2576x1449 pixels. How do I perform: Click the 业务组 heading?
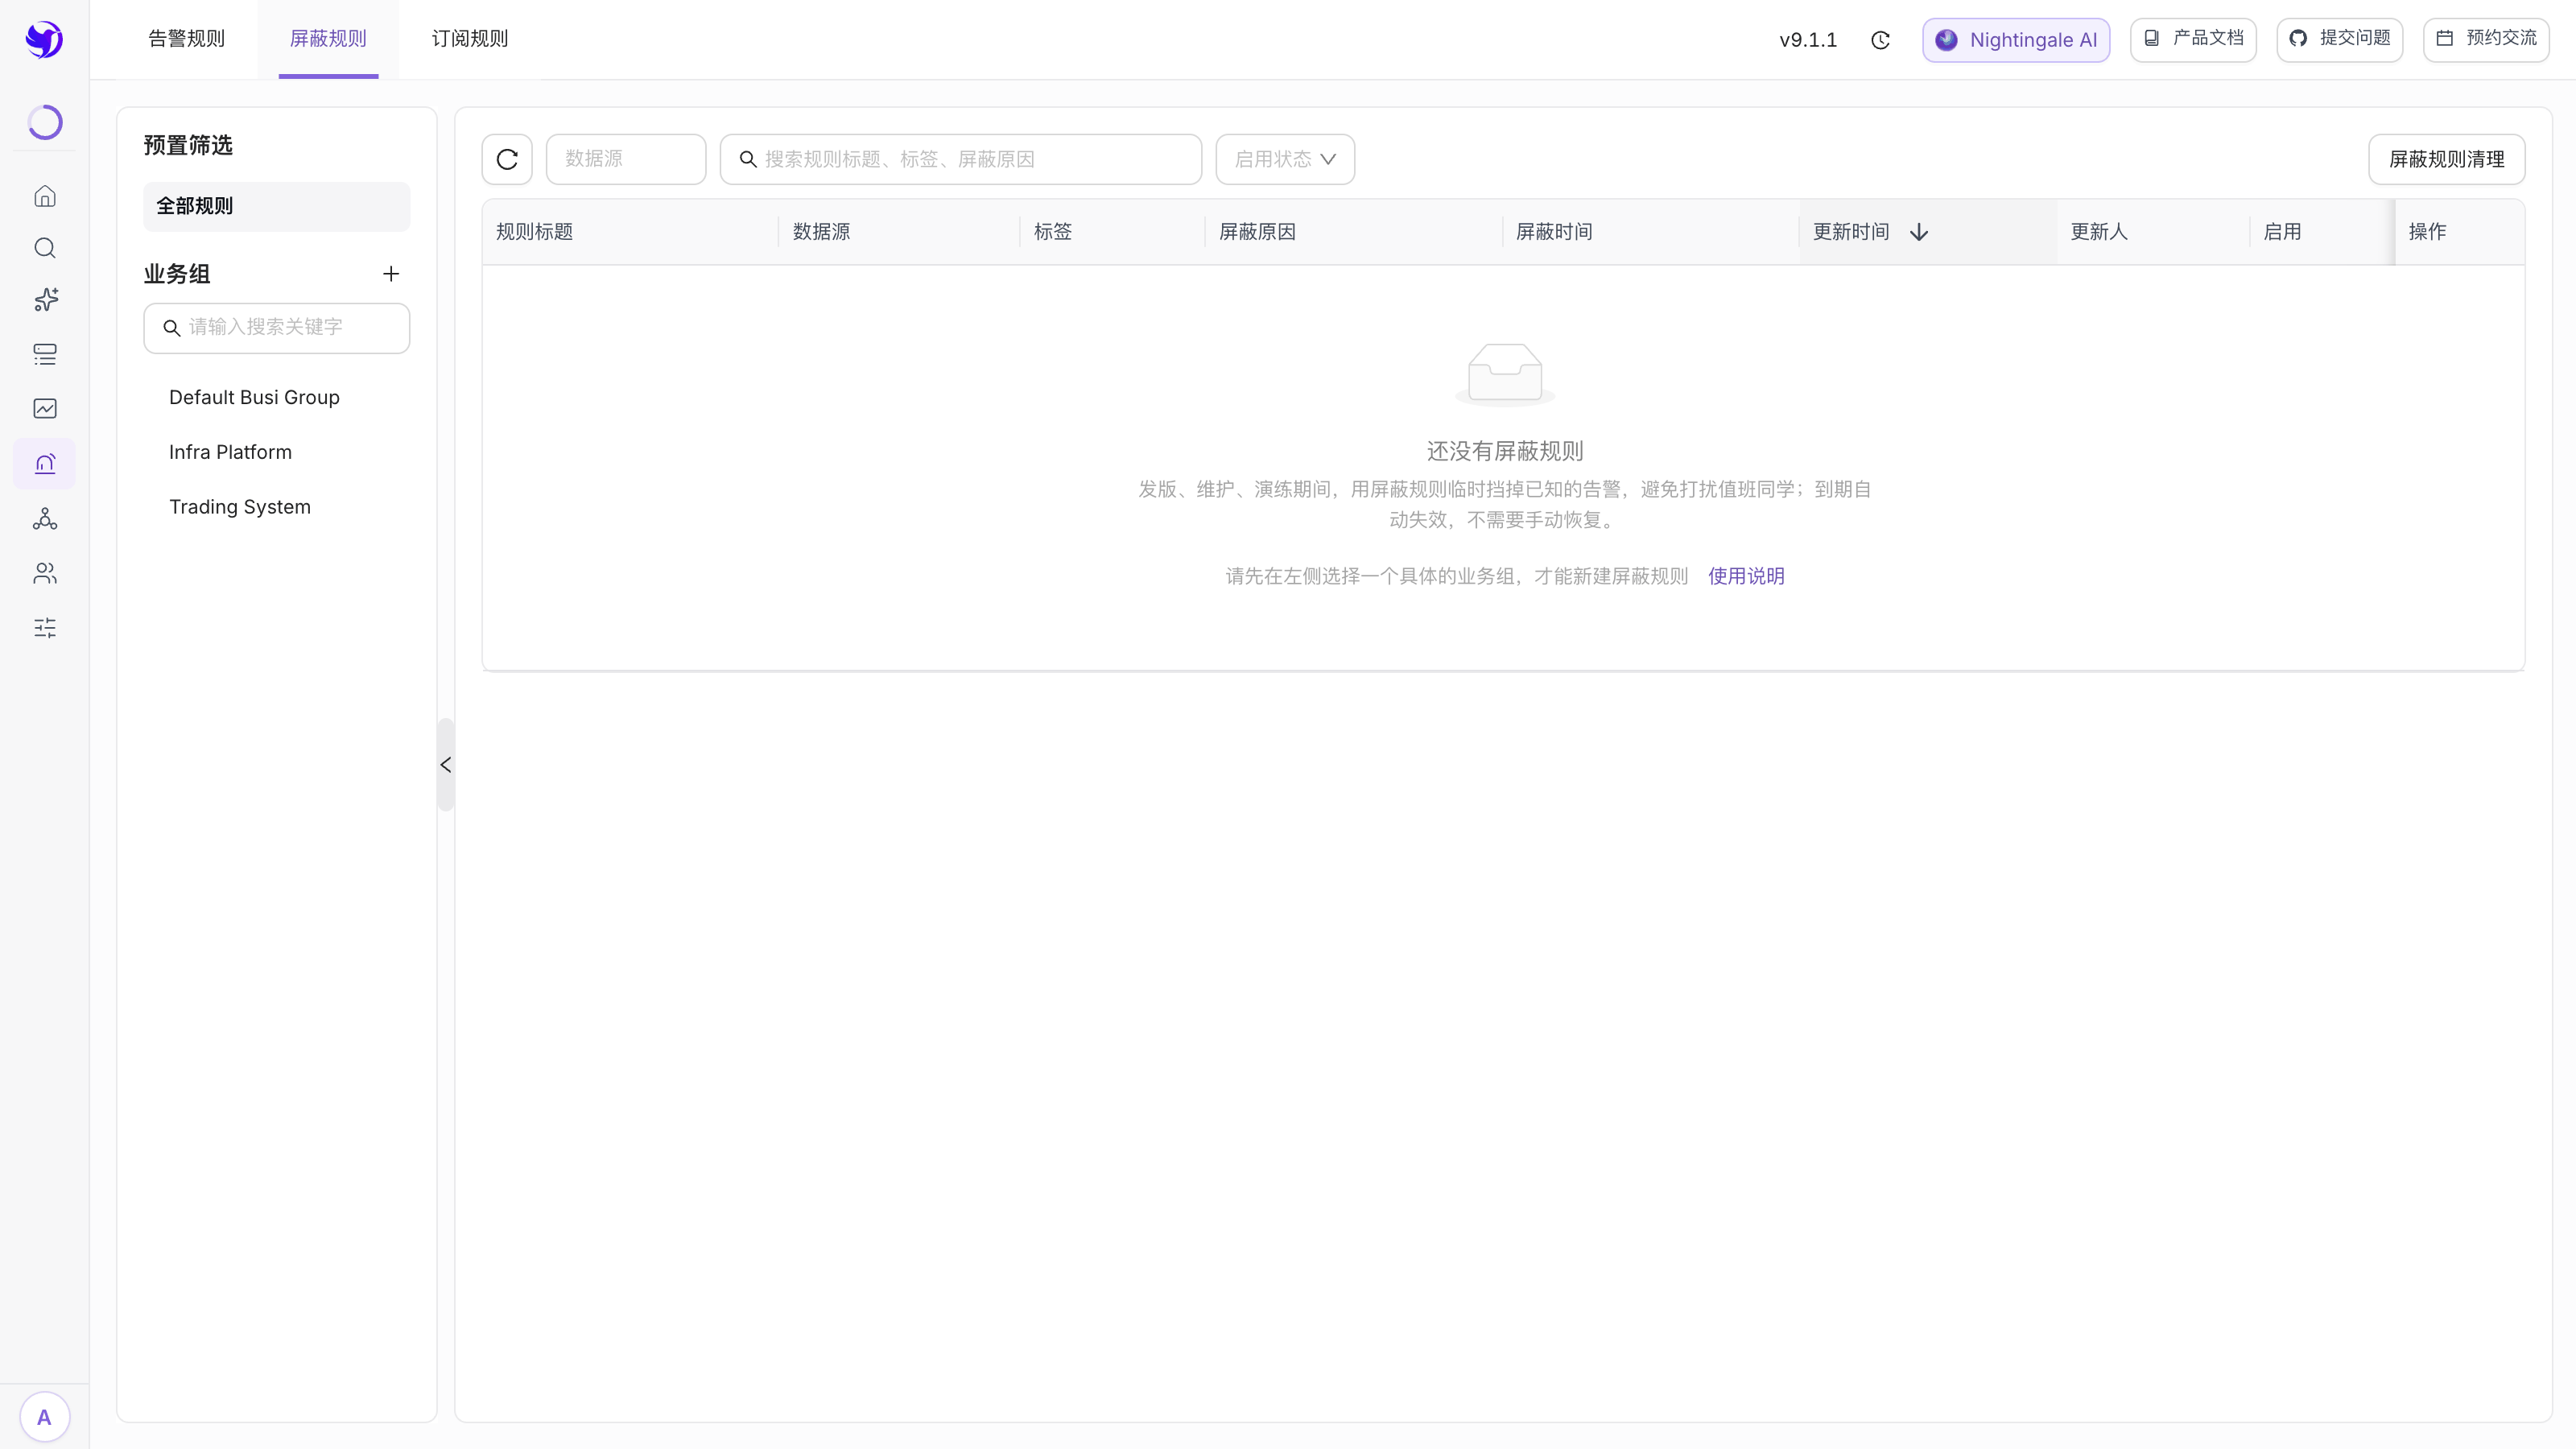177,274
